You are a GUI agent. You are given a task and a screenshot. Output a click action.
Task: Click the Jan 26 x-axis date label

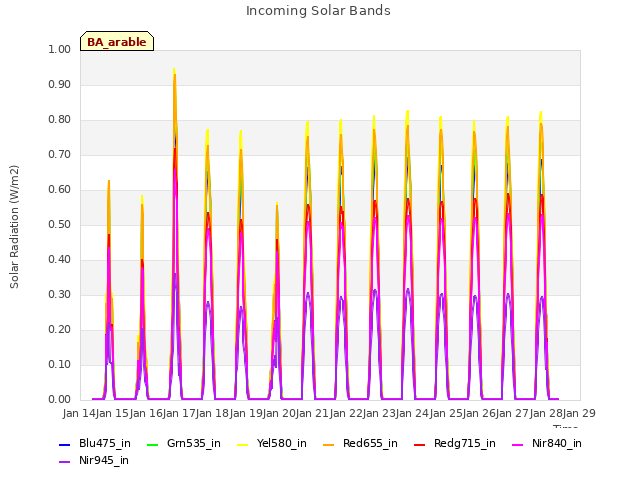[479, 413]
